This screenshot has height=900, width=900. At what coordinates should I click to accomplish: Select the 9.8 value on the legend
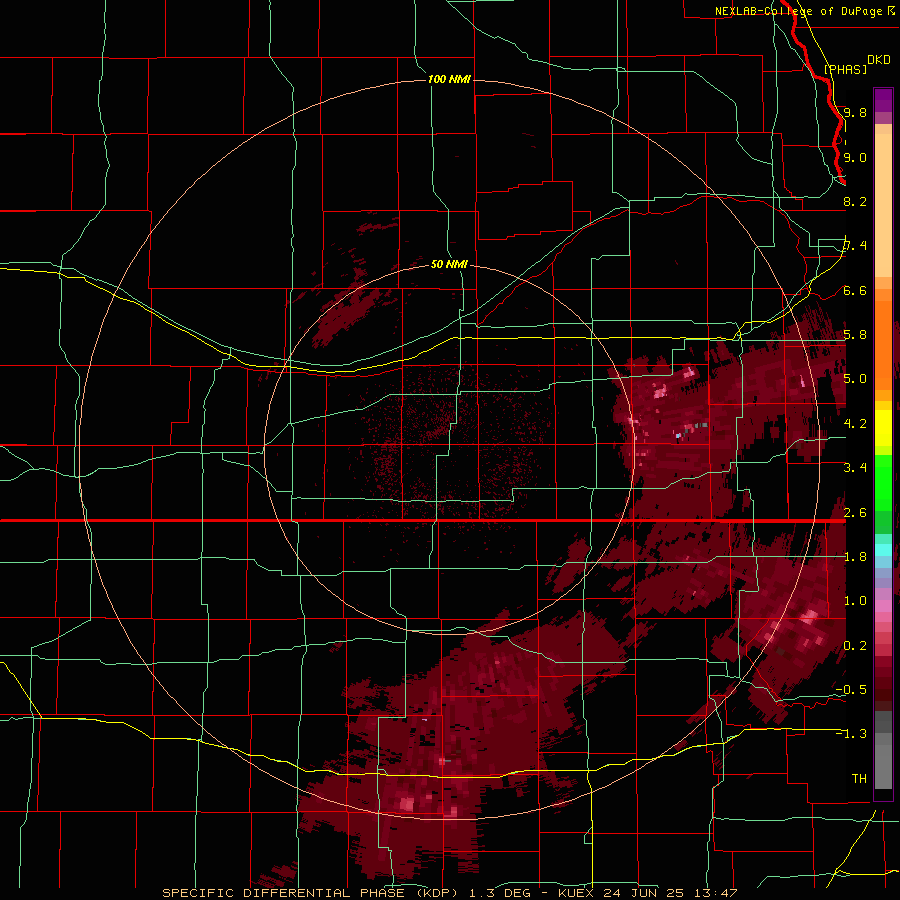click(x=855, y=112)
